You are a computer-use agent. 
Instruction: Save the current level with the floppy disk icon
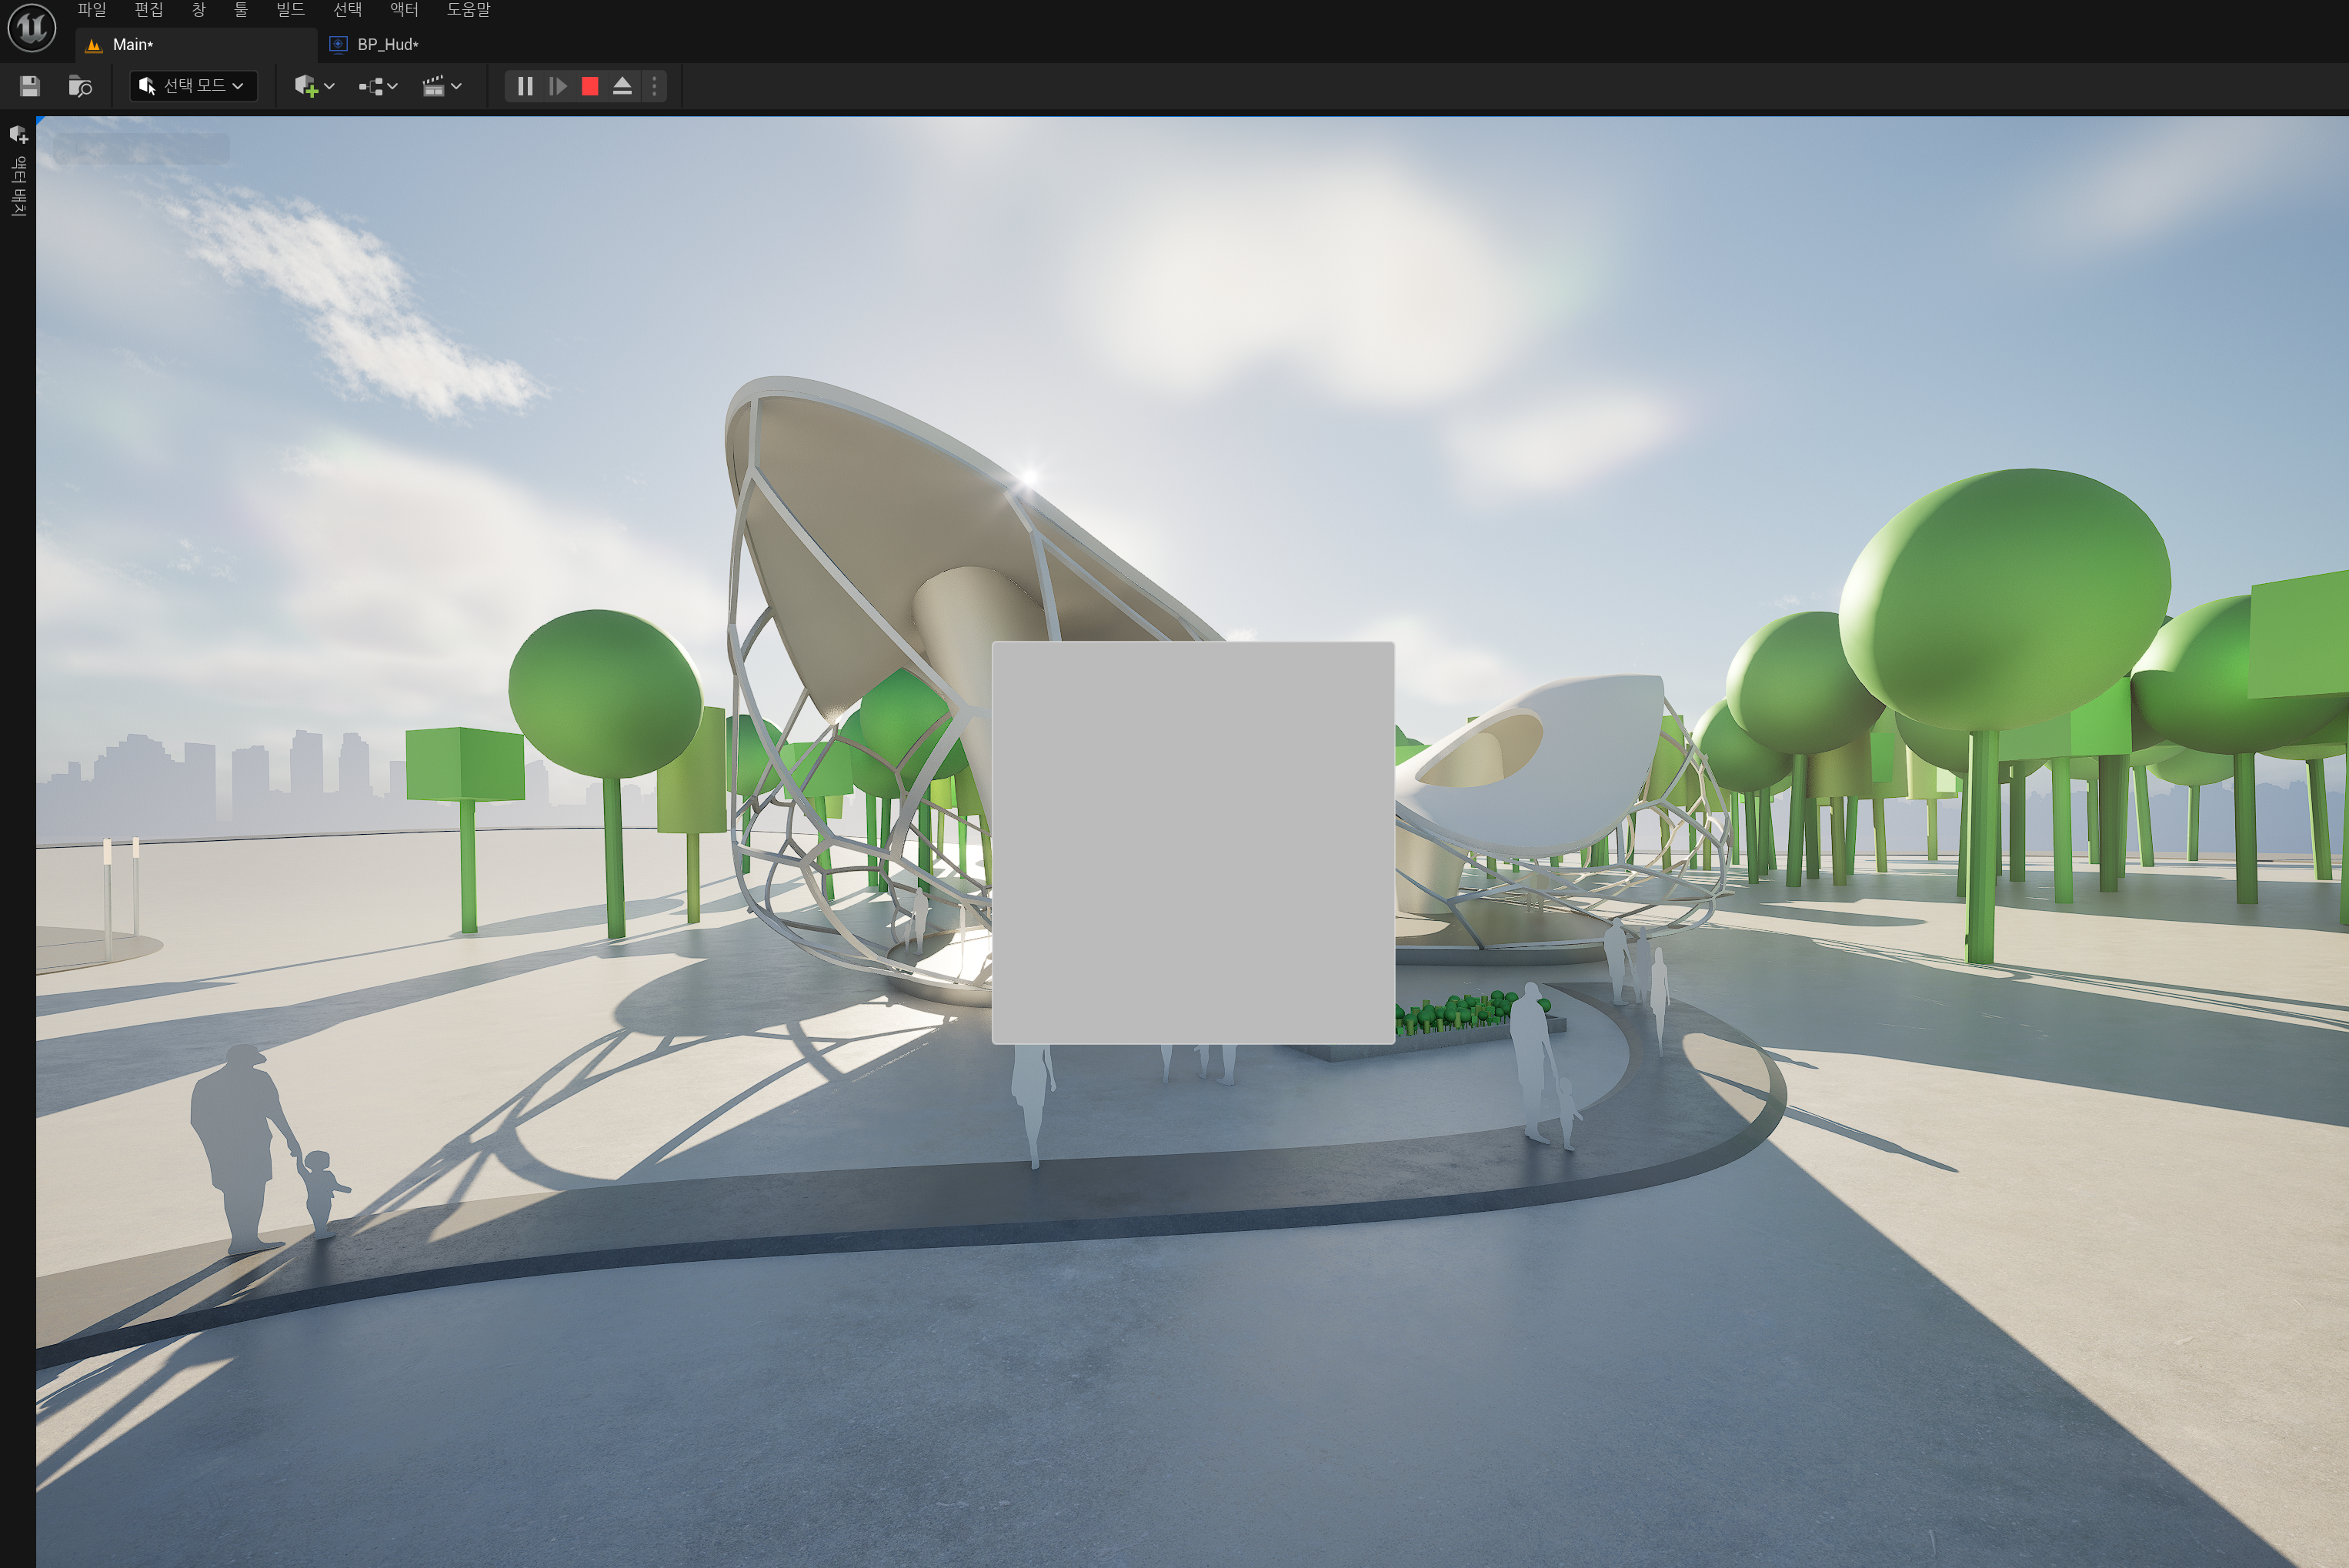pos(30,86)
